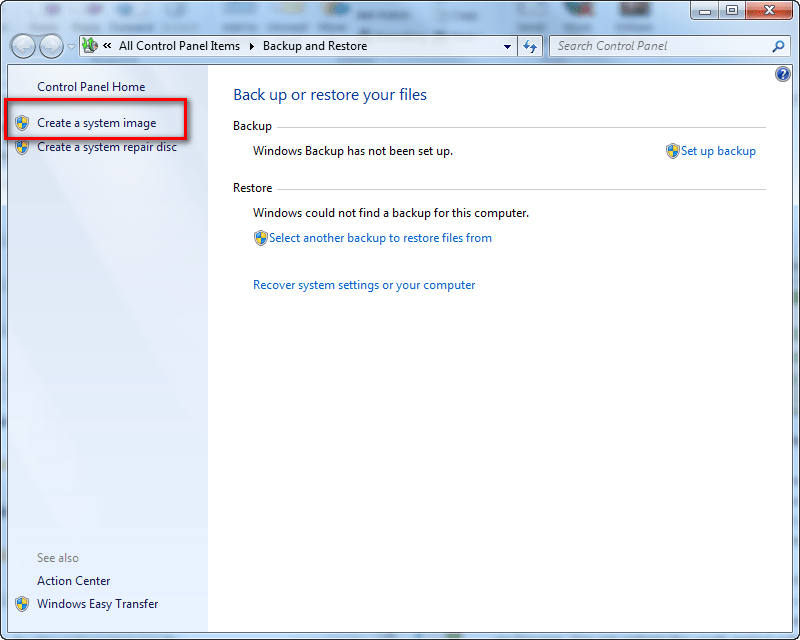Click the Back navigation arrow
Image resolution: width=800 pixels, height=640 pixels.
click(x=22, y=46)
